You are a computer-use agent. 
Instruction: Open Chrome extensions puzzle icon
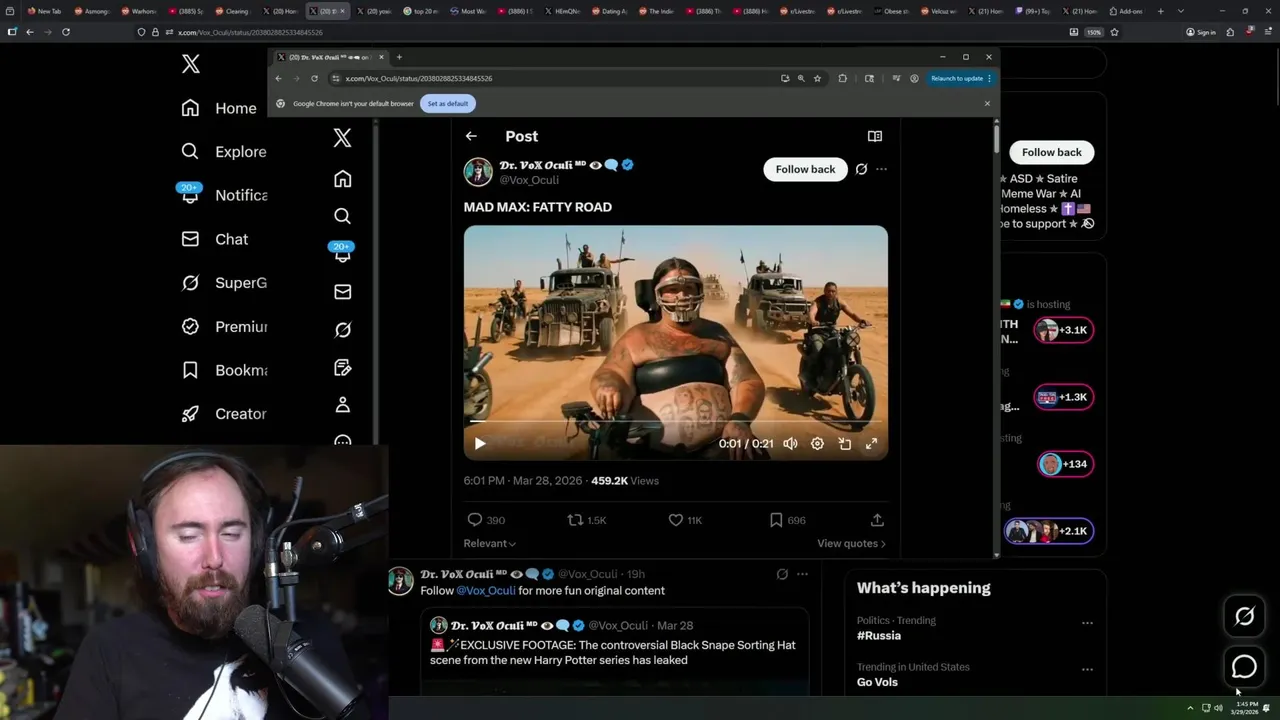842,78
